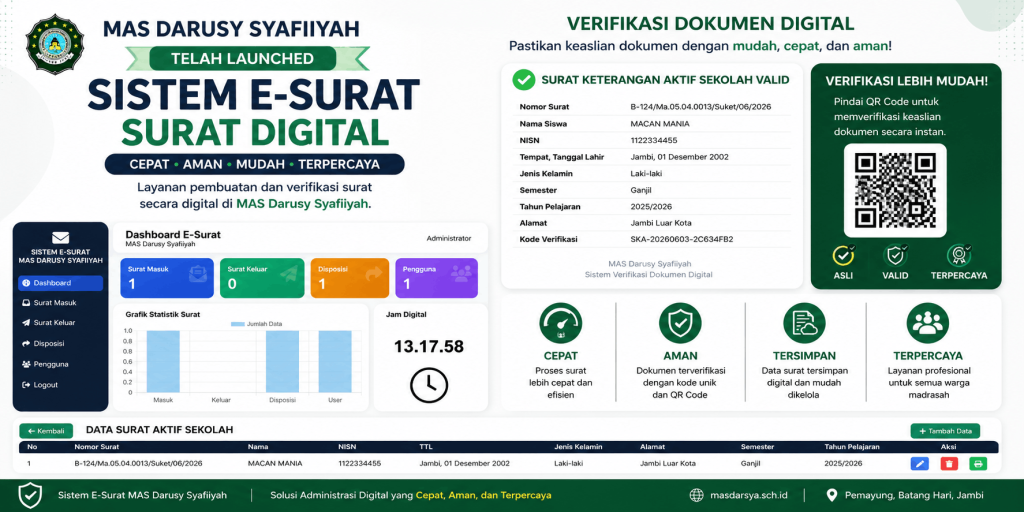Viewport: 1024px width, 512px height.
Task: Click the verification code SKA-20260603-2C634FB2
Action: (x=682, y=239)
